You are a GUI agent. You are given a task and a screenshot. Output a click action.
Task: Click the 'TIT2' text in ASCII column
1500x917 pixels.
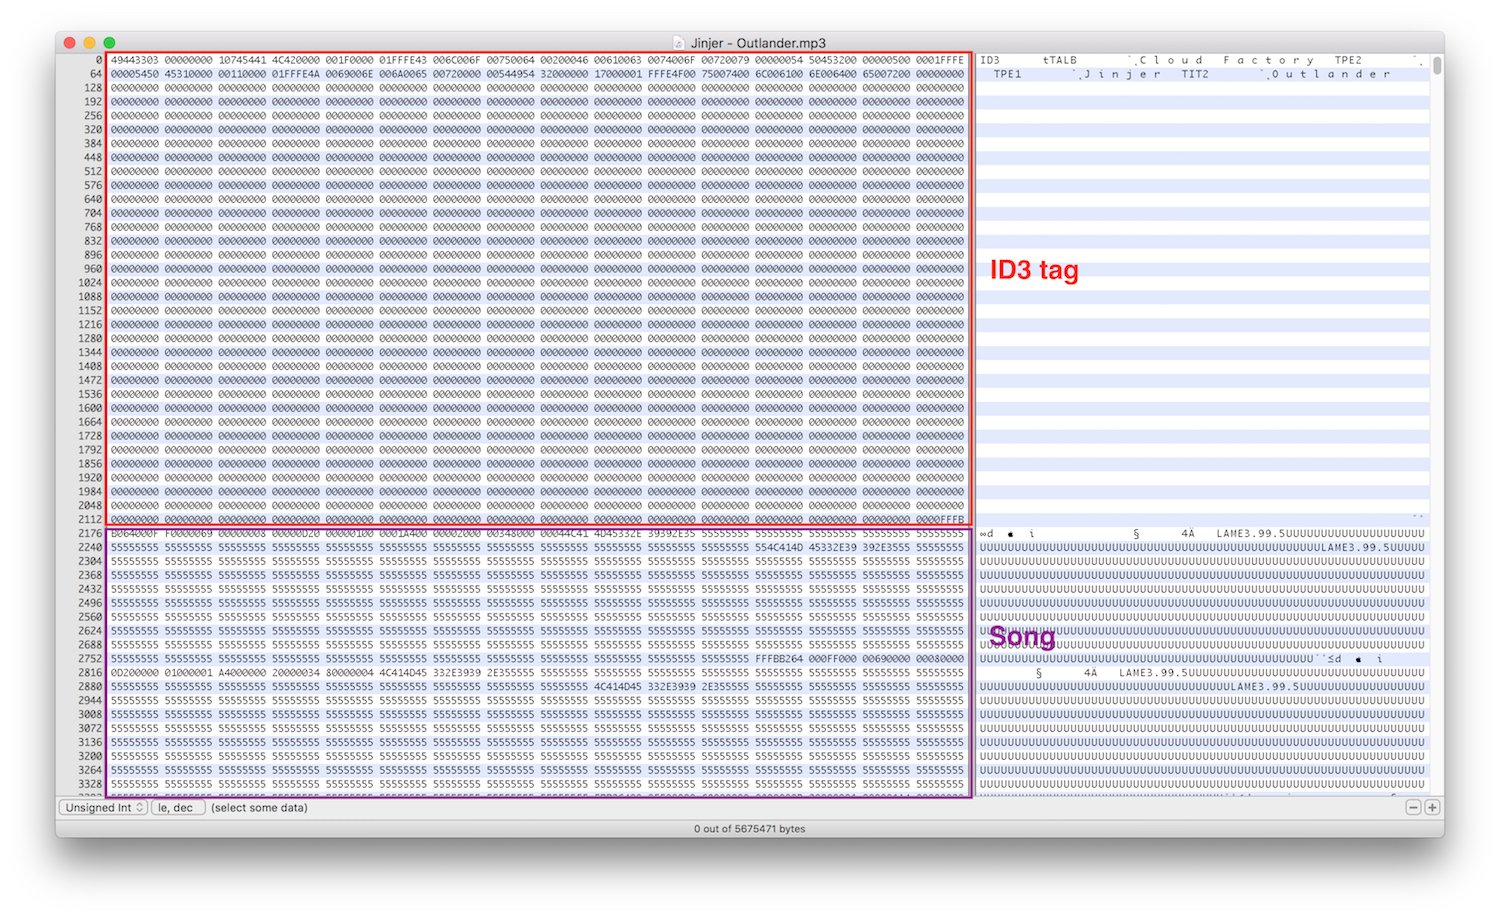tap(1195, 74)
